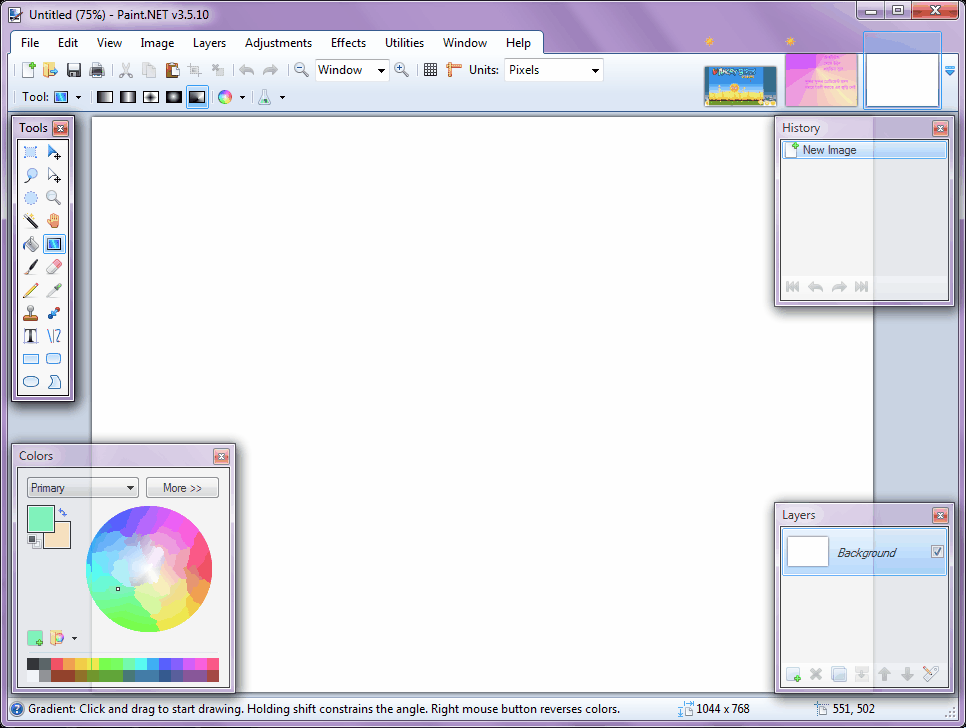Select the Text tool

tap(30, 336)
